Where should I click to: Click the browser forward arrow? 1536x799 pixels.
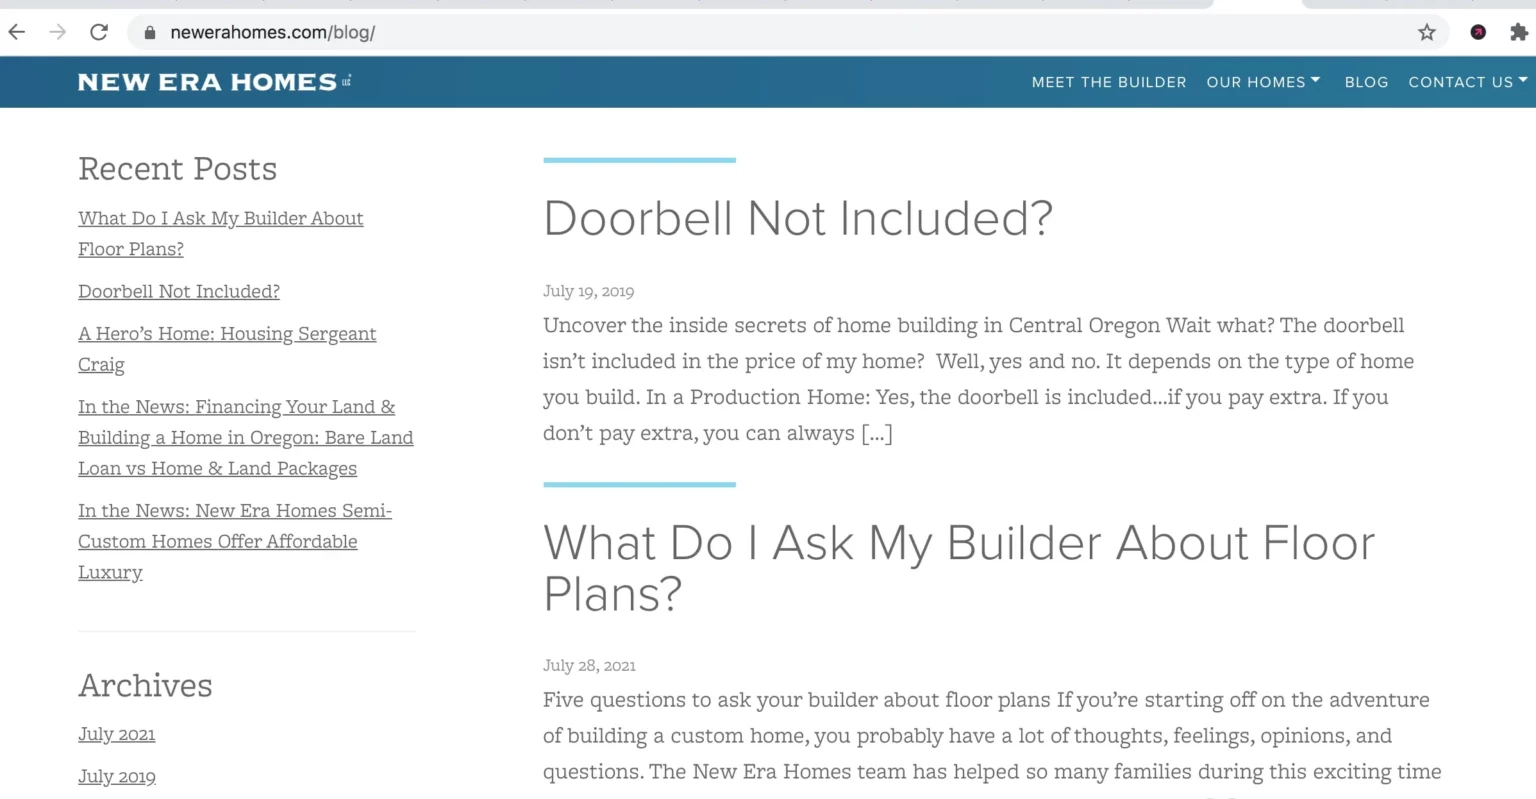coord(57,31)
